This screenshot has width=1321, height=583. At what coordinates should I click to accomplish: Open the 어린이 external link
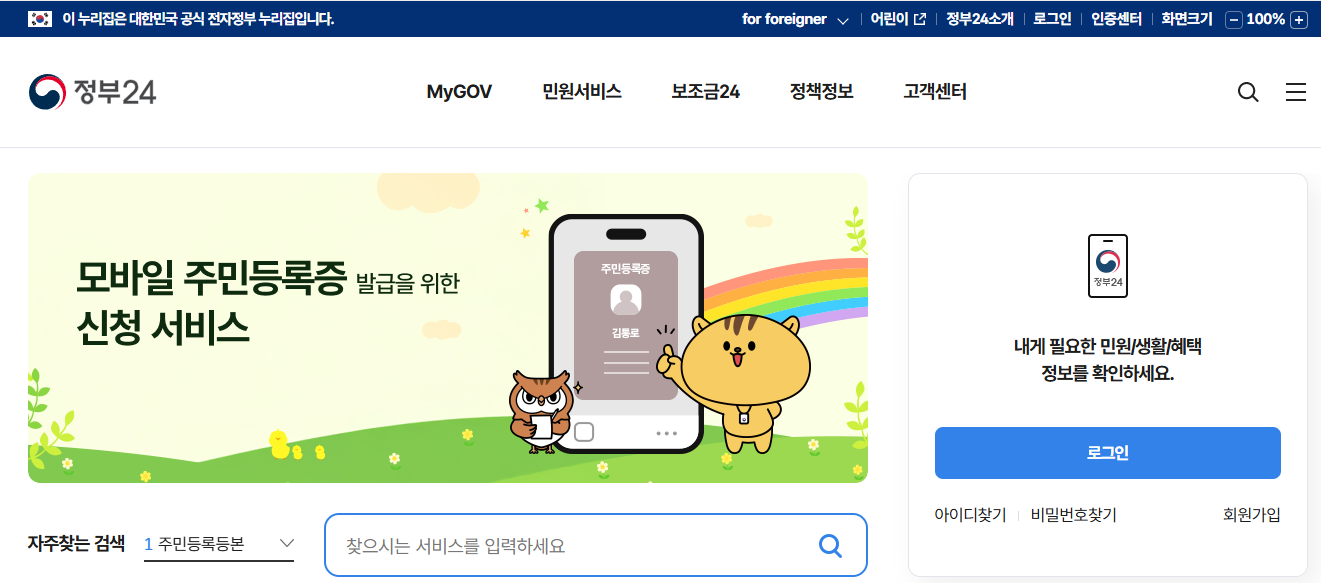tap(898, 19)
